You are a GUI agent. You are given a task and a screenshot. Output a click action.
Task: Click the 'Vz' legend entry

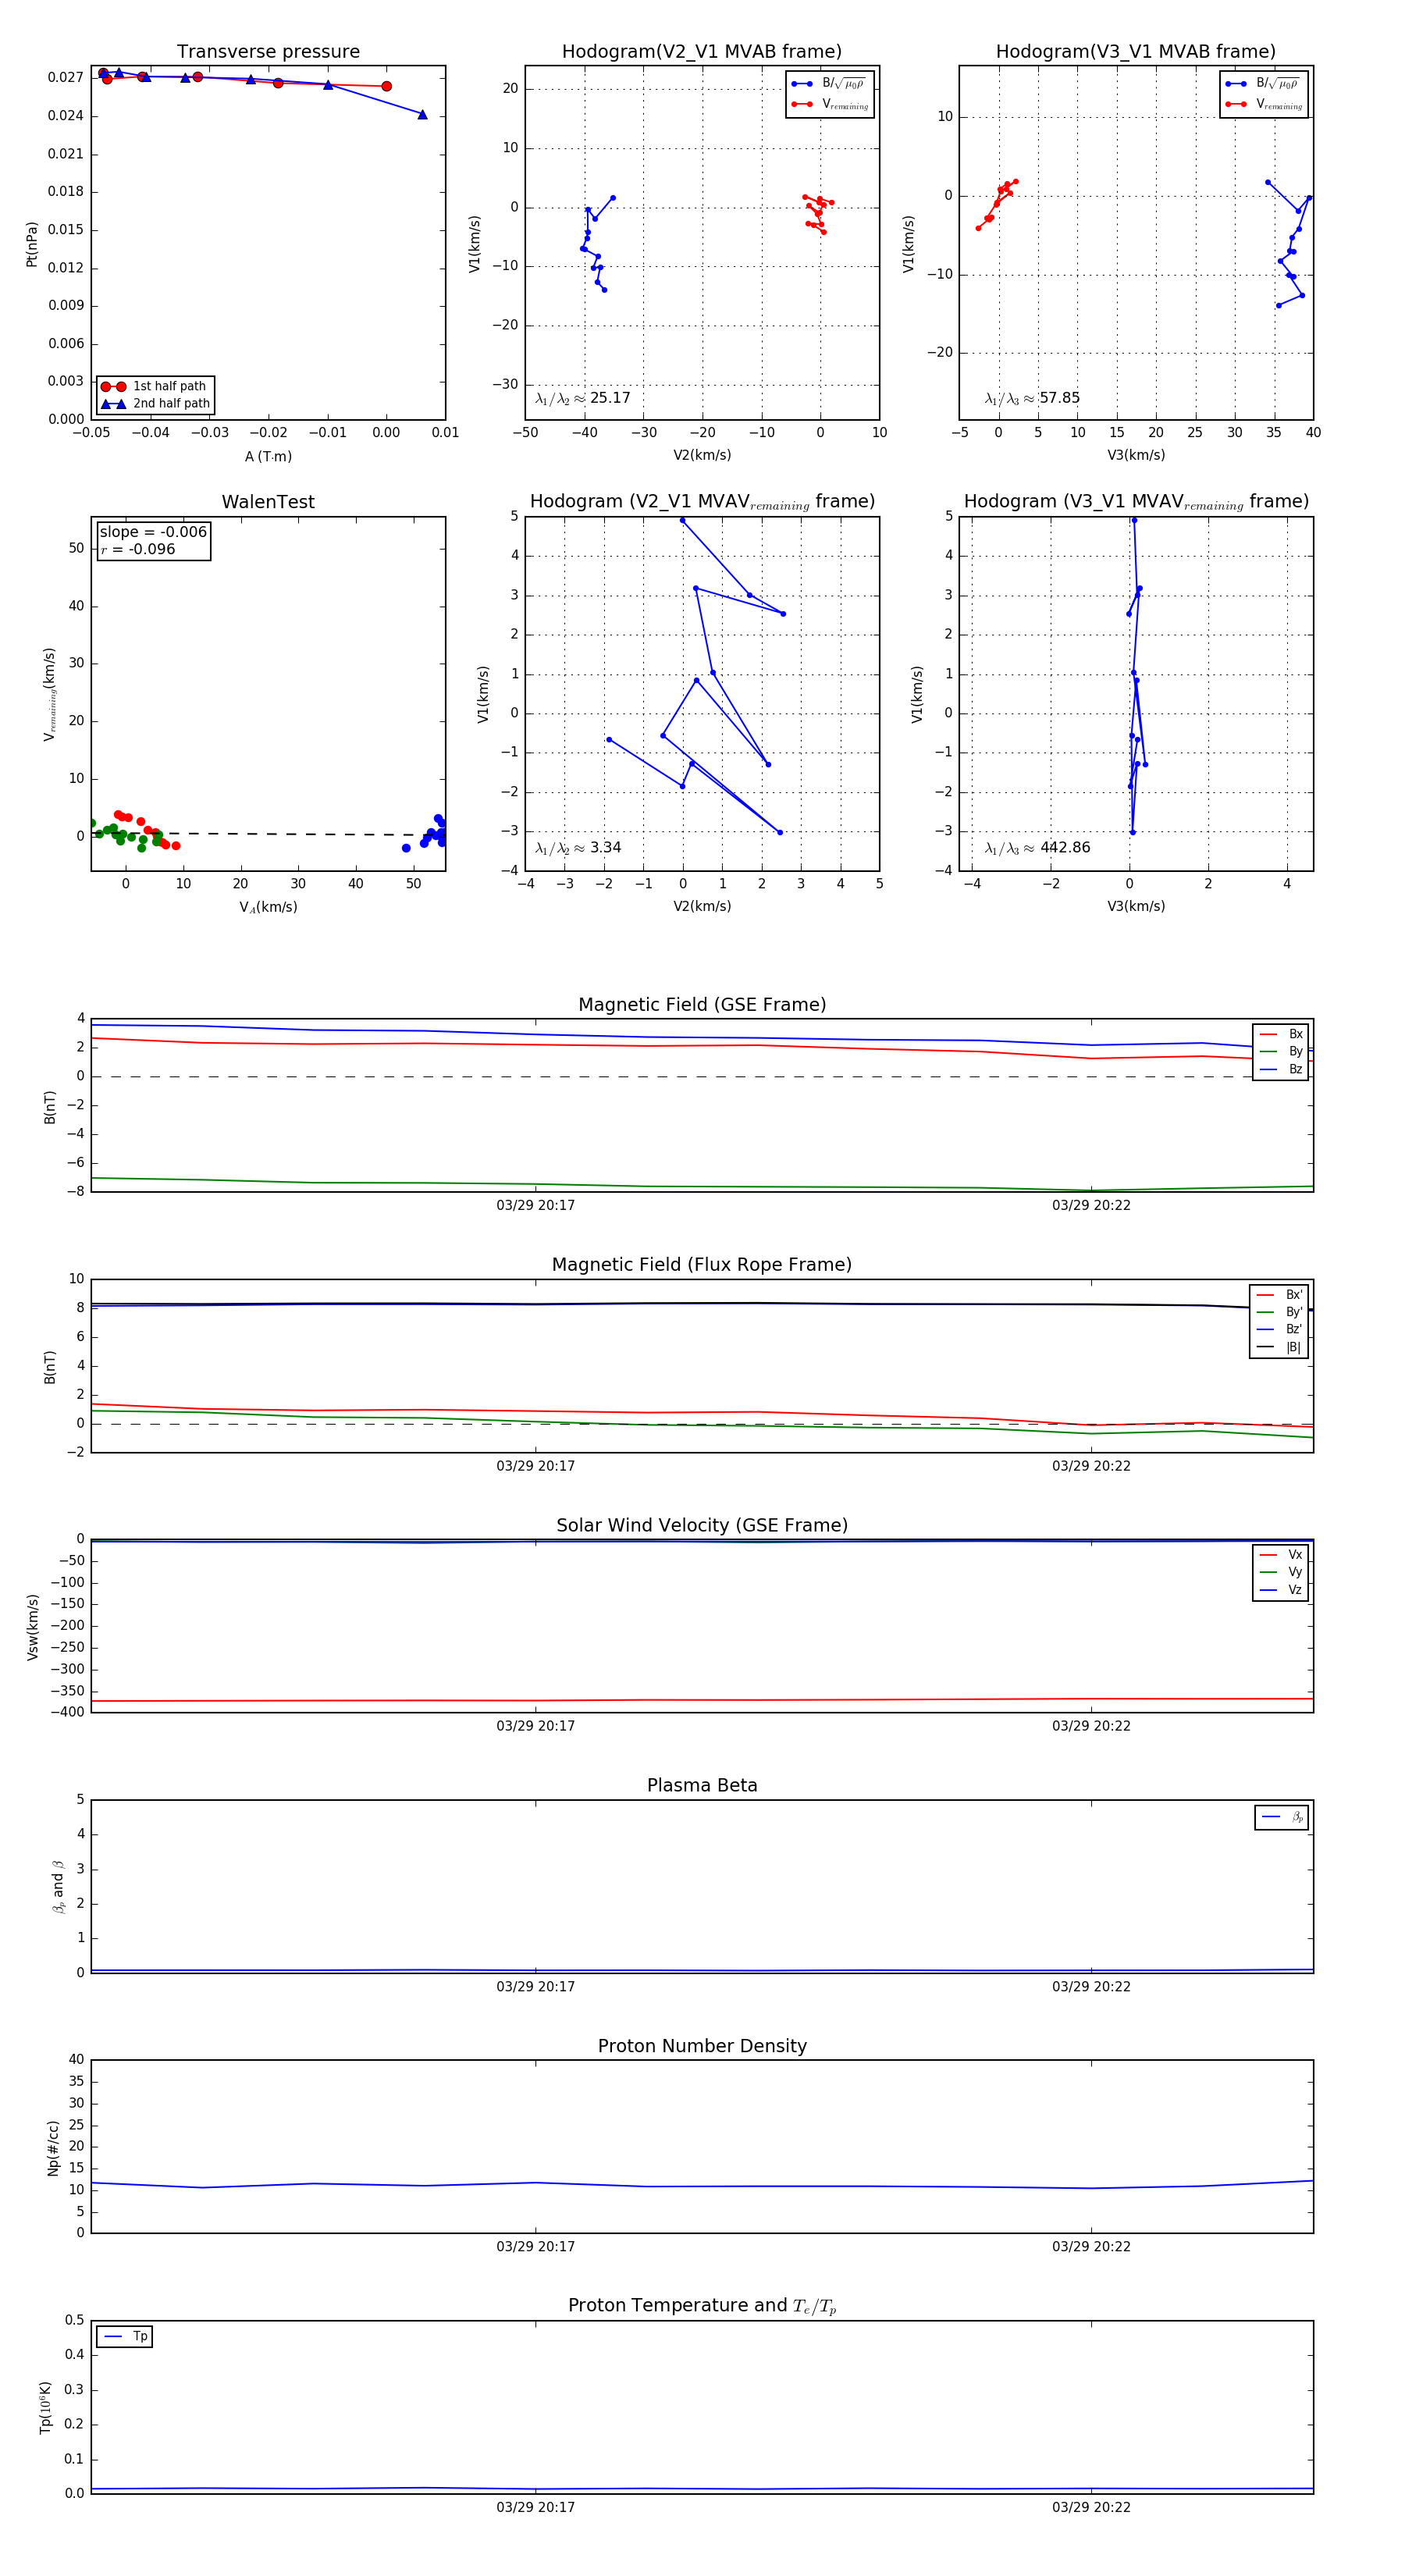pos(1281,1590)
